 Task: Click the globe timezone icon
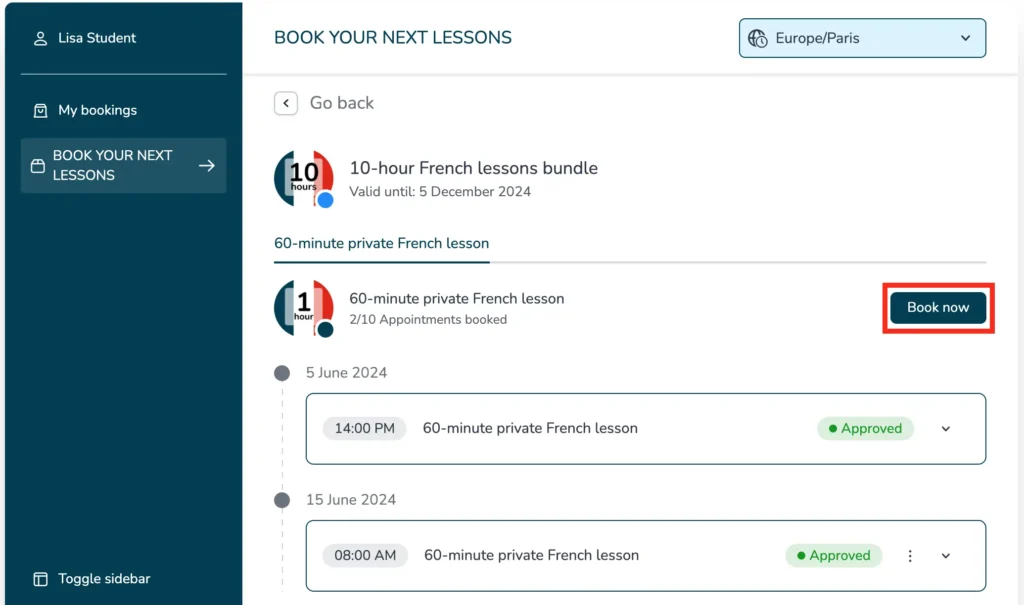(758, 39)
